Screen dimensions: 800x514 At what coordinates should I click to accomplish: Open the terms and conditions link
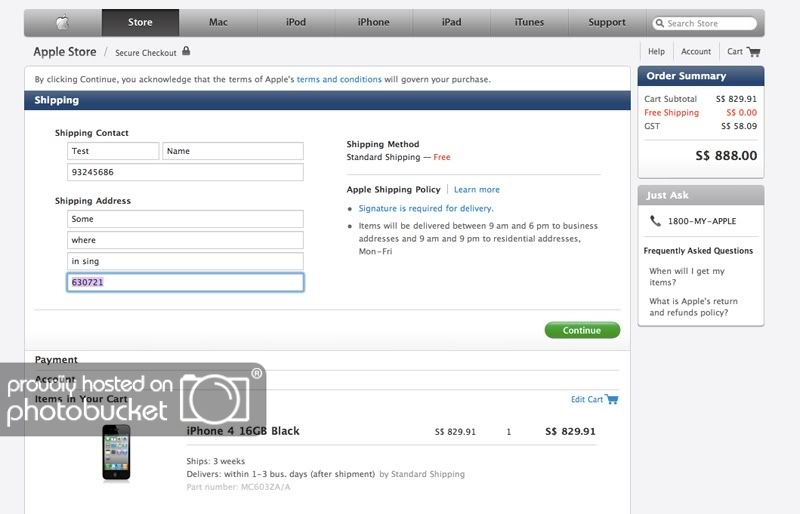(x=339, y=79)
